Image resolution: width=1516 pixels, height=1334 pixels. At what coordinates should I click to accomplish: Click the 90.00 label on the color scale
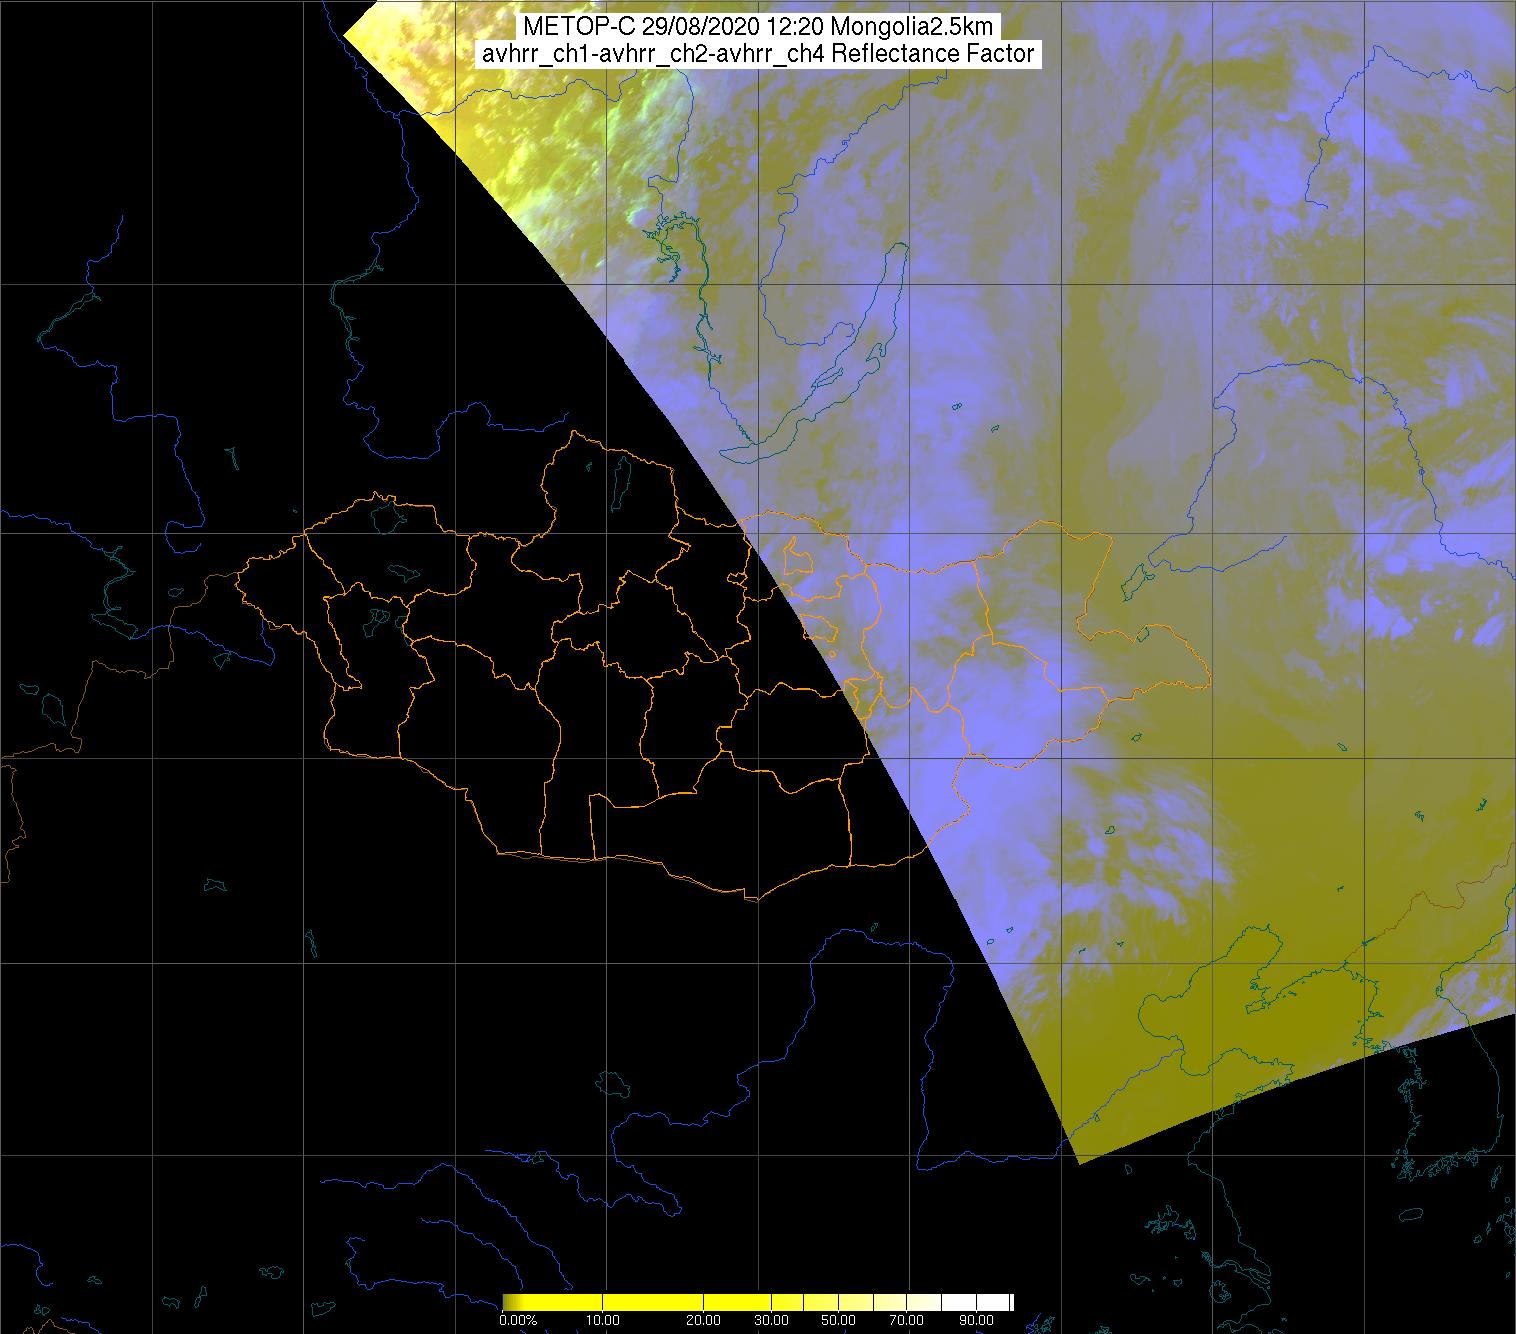click(x=976, y=1320)
